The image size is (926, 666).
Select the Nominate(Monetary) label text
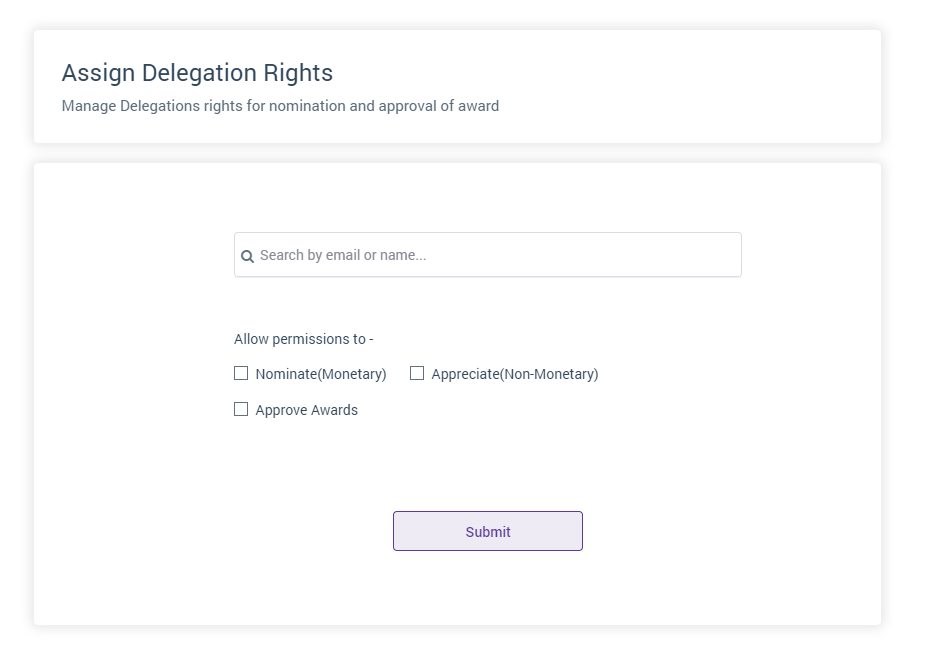tap(321, 374)
